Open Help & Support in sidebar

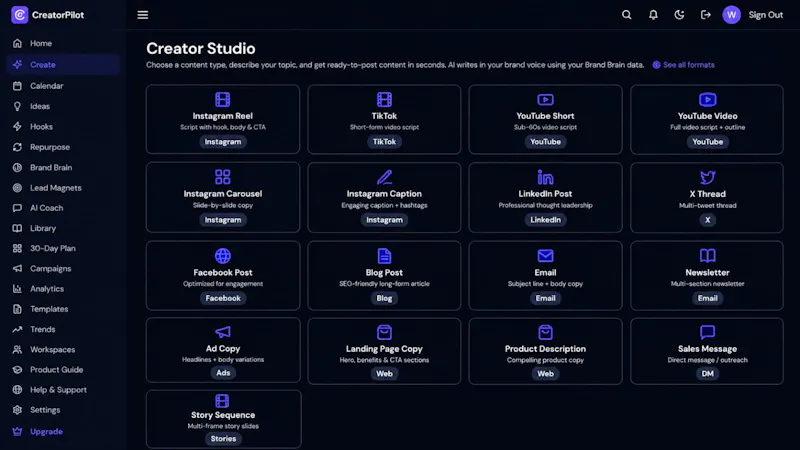(63, 390)
